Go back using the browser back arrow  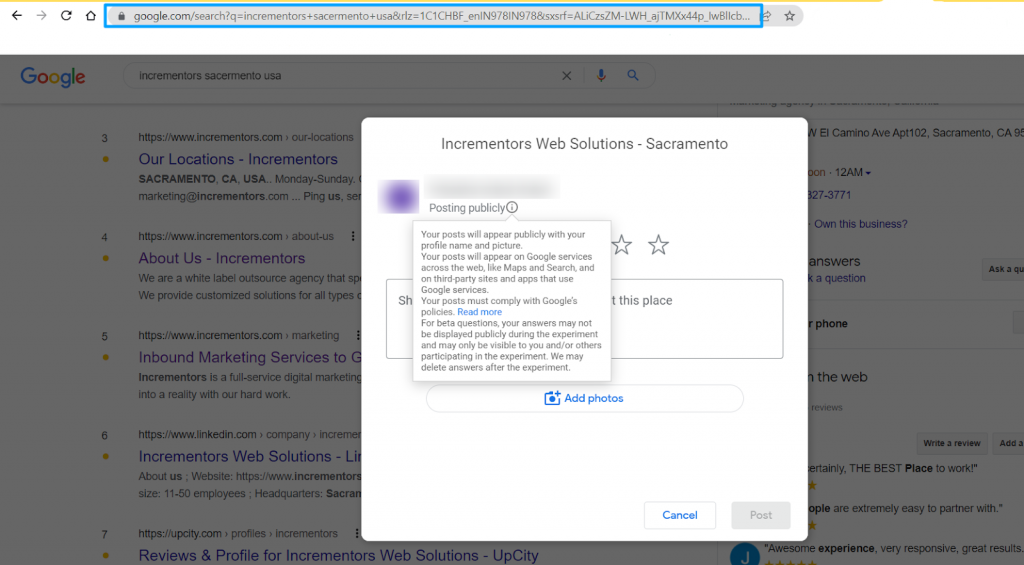click(16, 16)
